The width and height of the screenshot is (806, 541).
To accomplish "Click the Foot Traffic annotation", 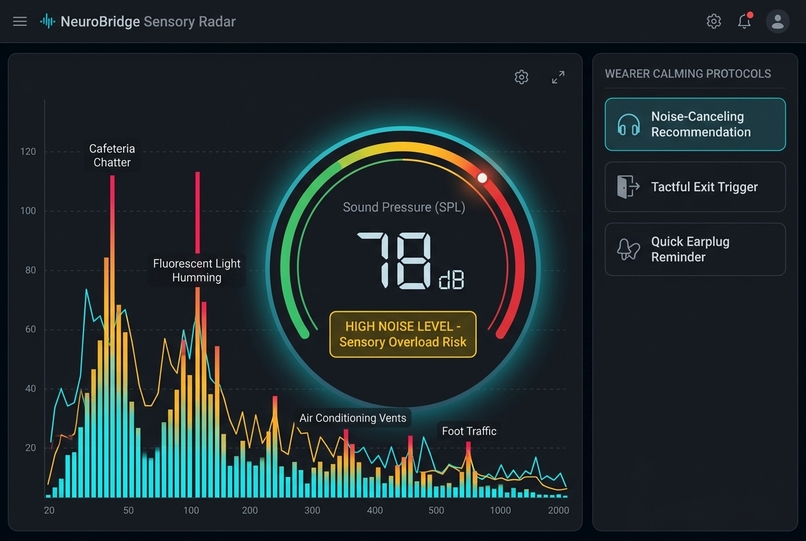I will pyautogui.click(x=469, y=431).
